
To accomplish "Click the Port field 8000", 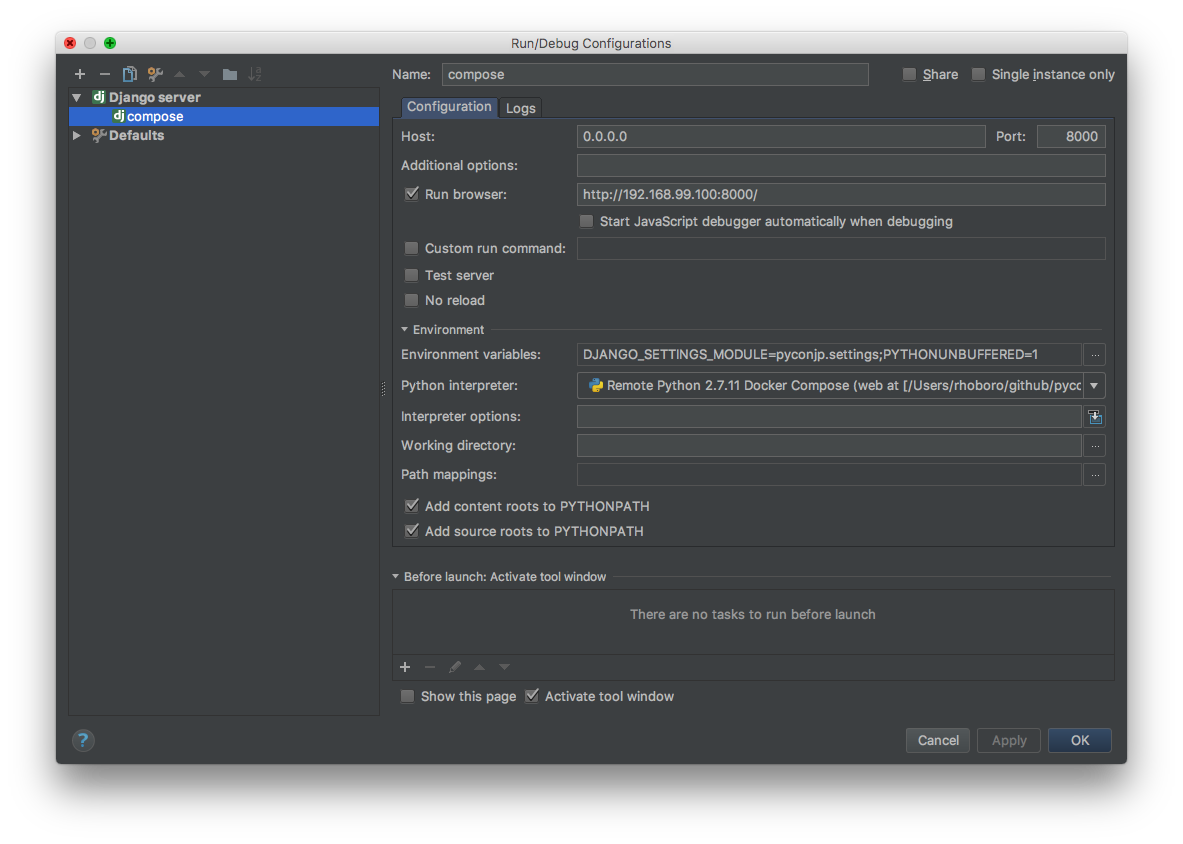I will [1071, 137].
